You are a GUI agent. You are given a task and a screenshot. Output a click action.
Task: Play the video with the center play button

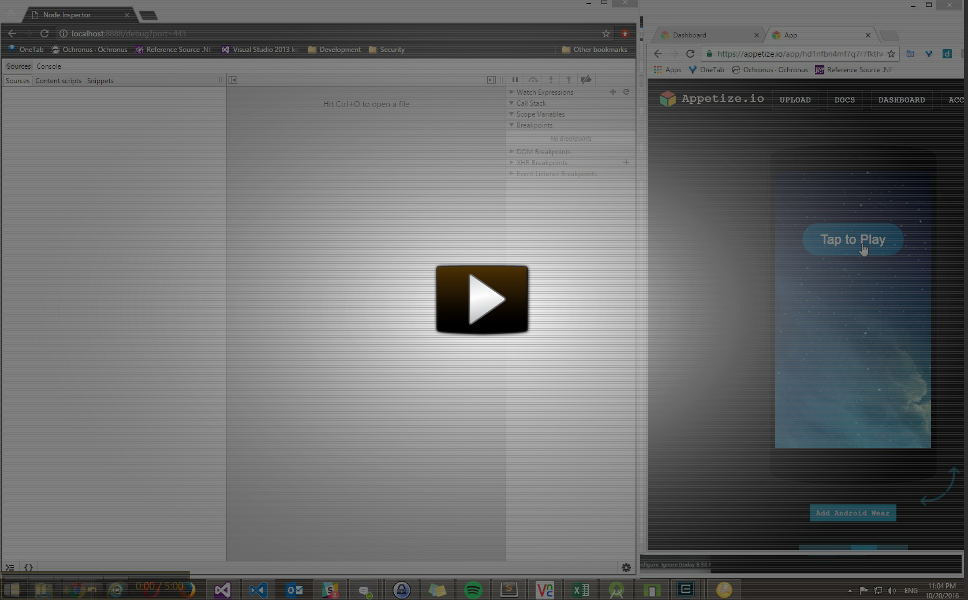pos(482,299)
